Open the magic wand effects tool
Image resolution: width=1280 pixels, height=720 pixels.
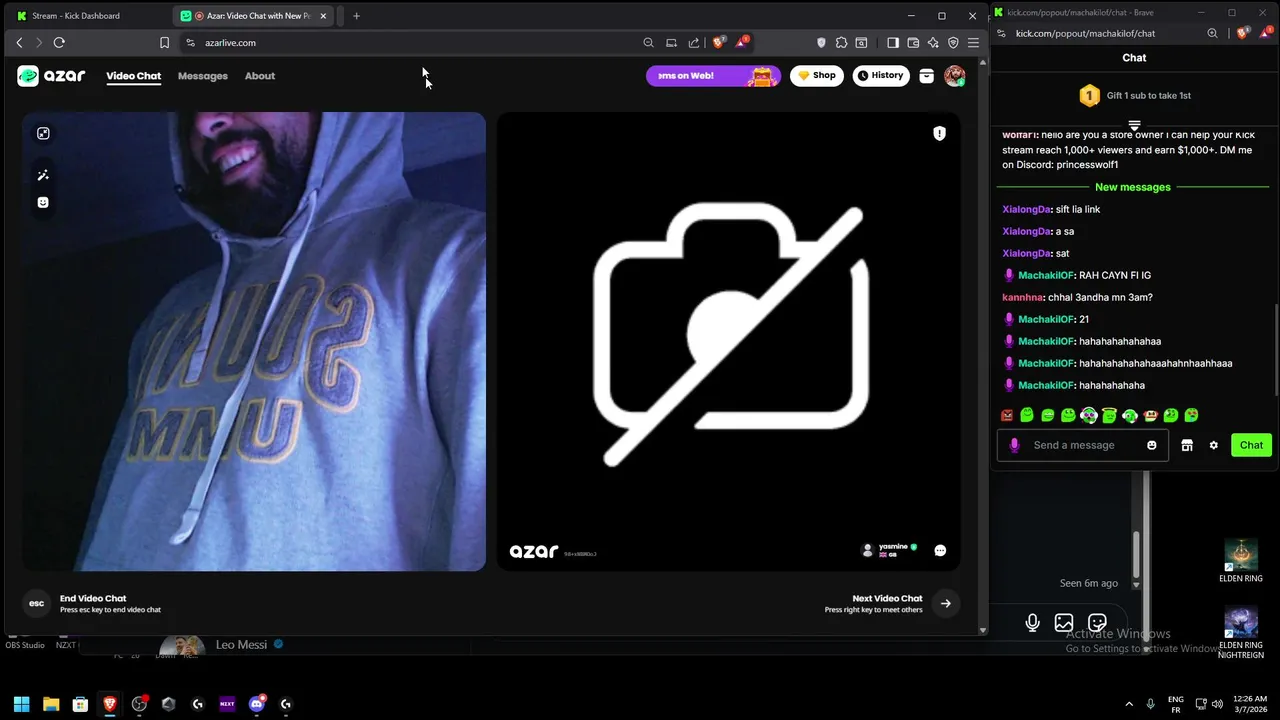(43, 175)
